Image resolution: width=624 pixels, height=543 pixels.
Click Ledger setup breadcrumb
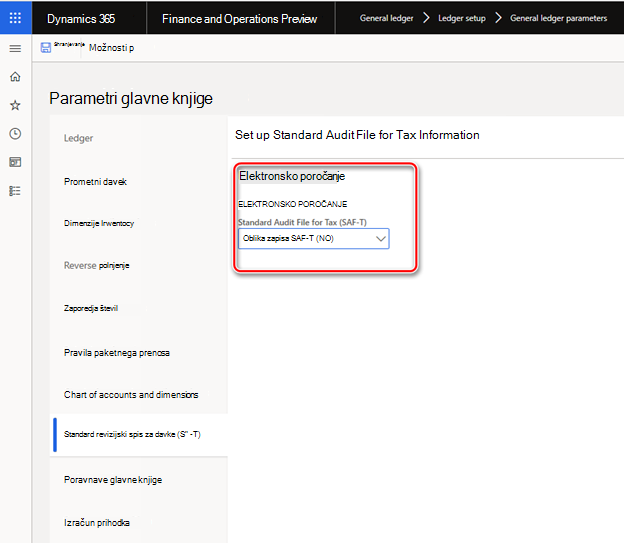point(462,18)
